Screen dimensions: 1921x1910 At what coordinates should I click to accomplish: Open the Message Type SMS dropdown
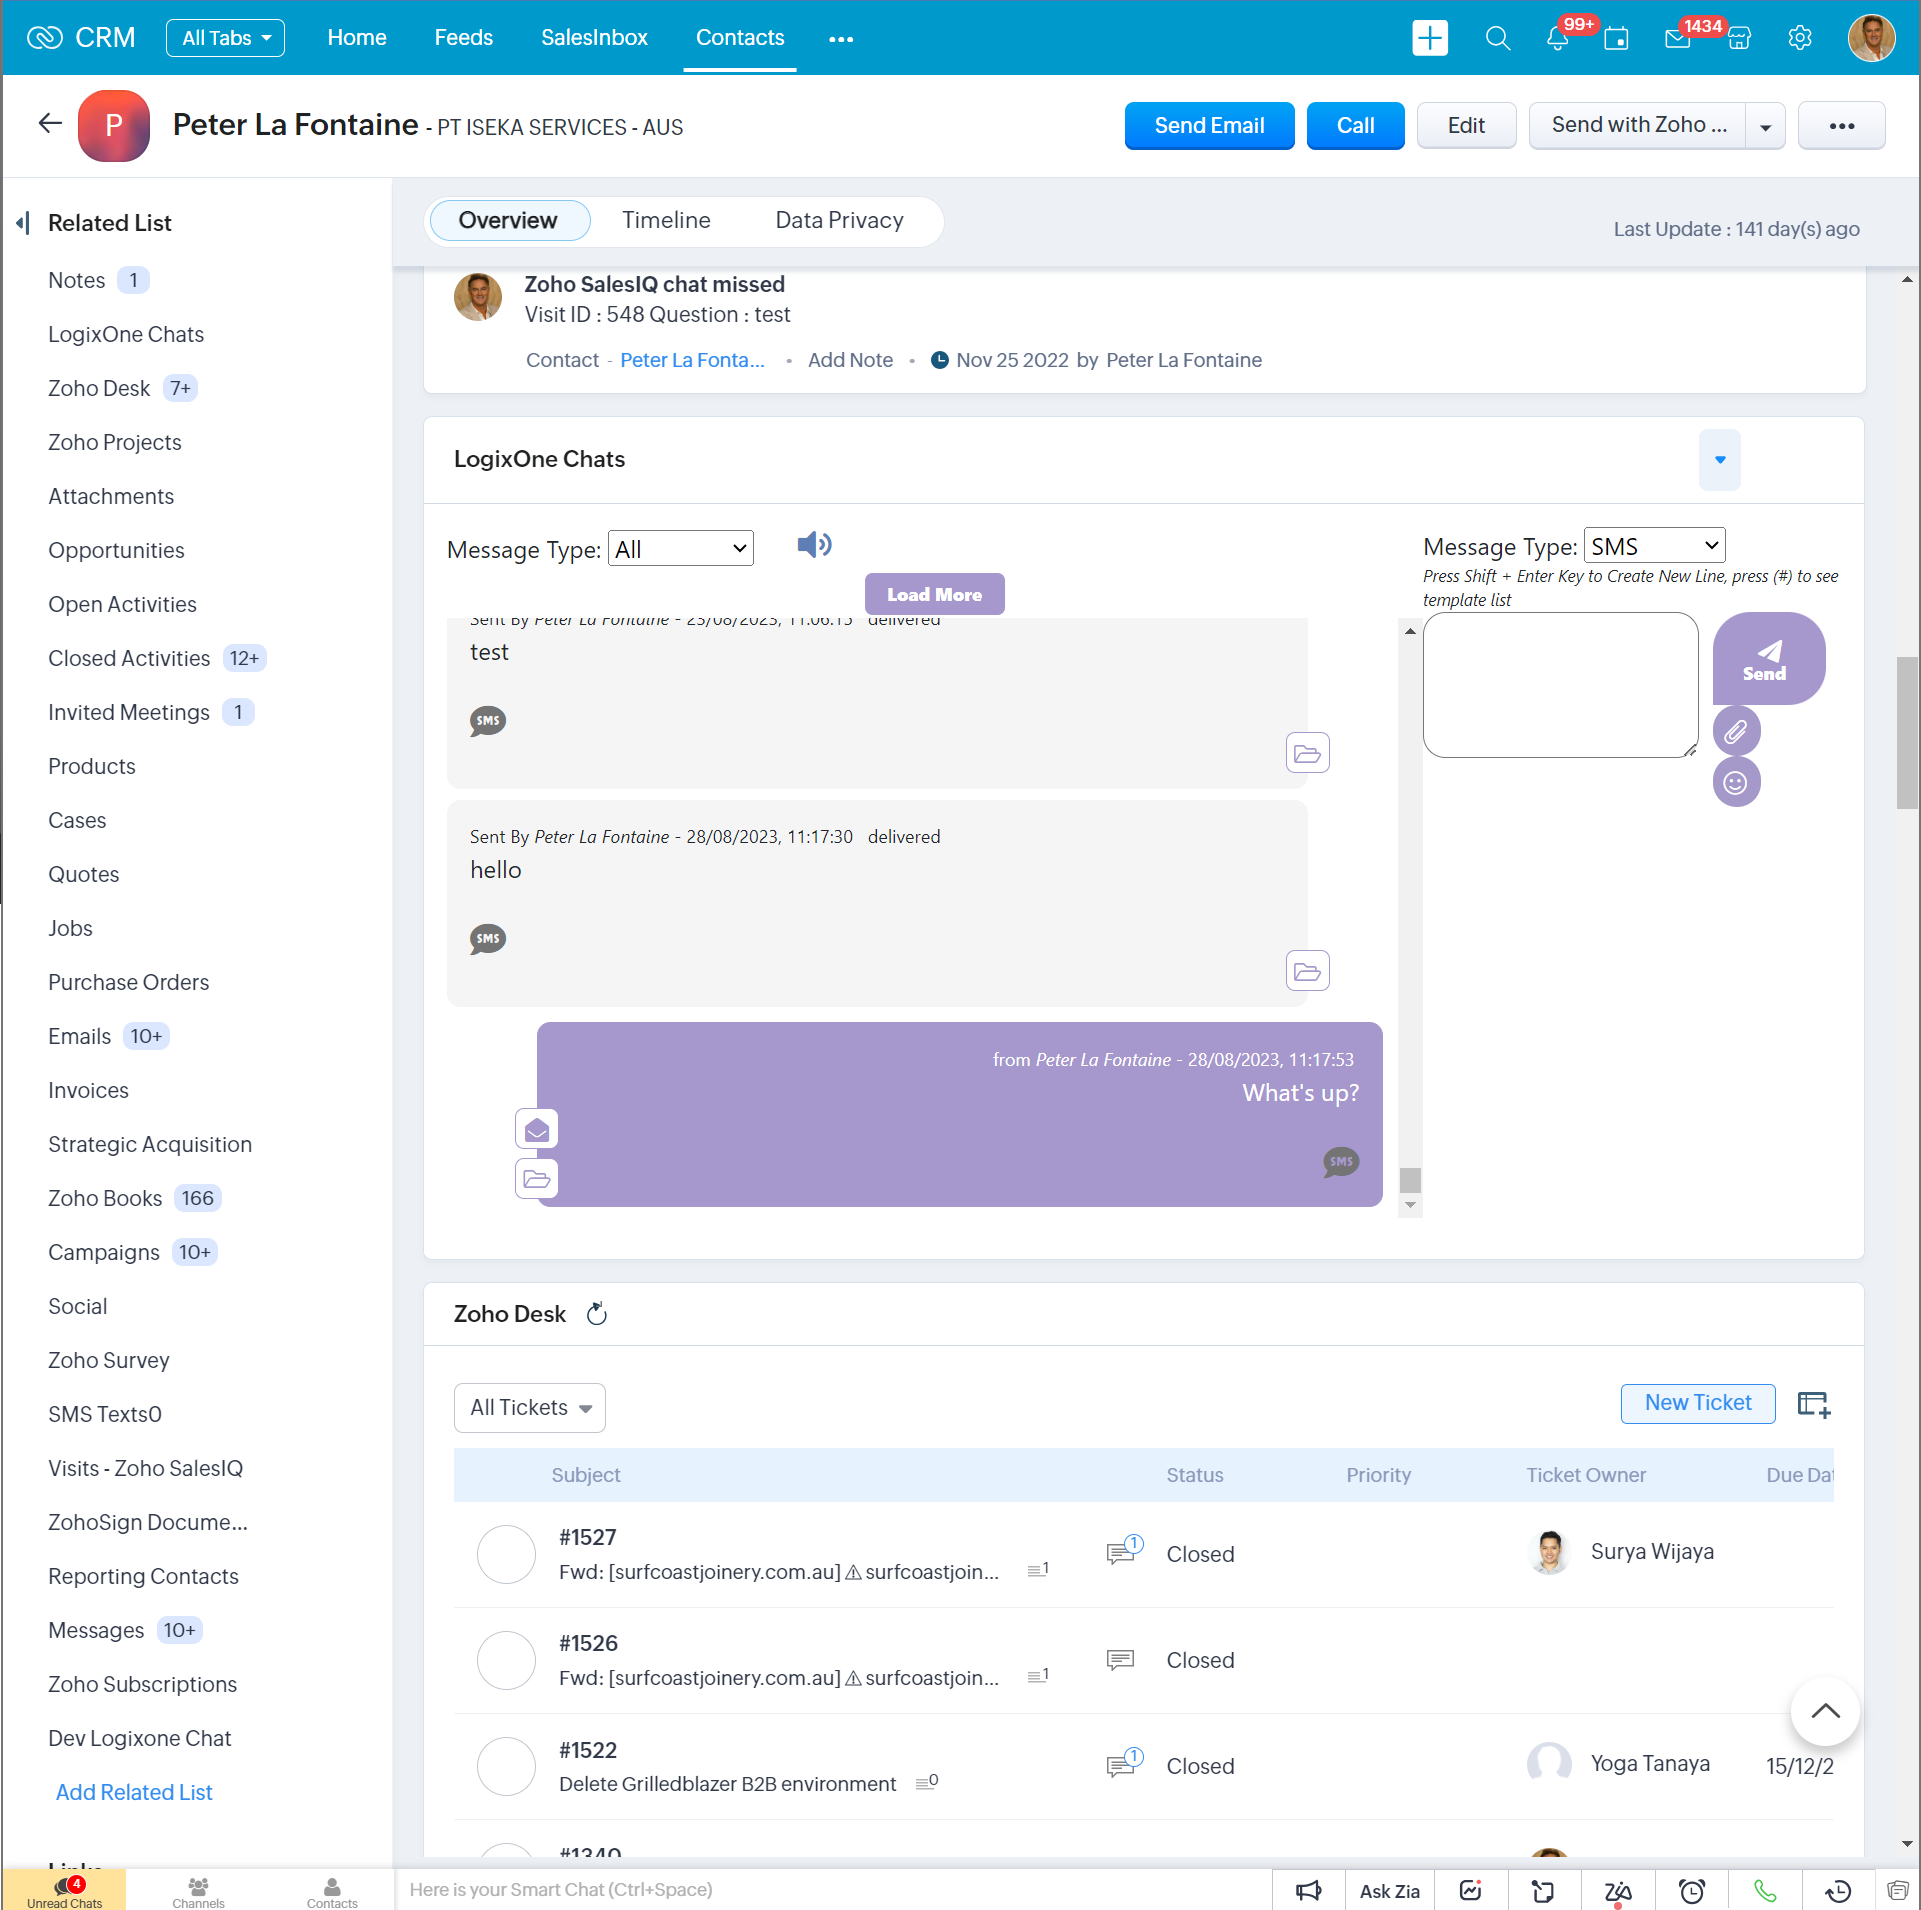[1654, 545]
